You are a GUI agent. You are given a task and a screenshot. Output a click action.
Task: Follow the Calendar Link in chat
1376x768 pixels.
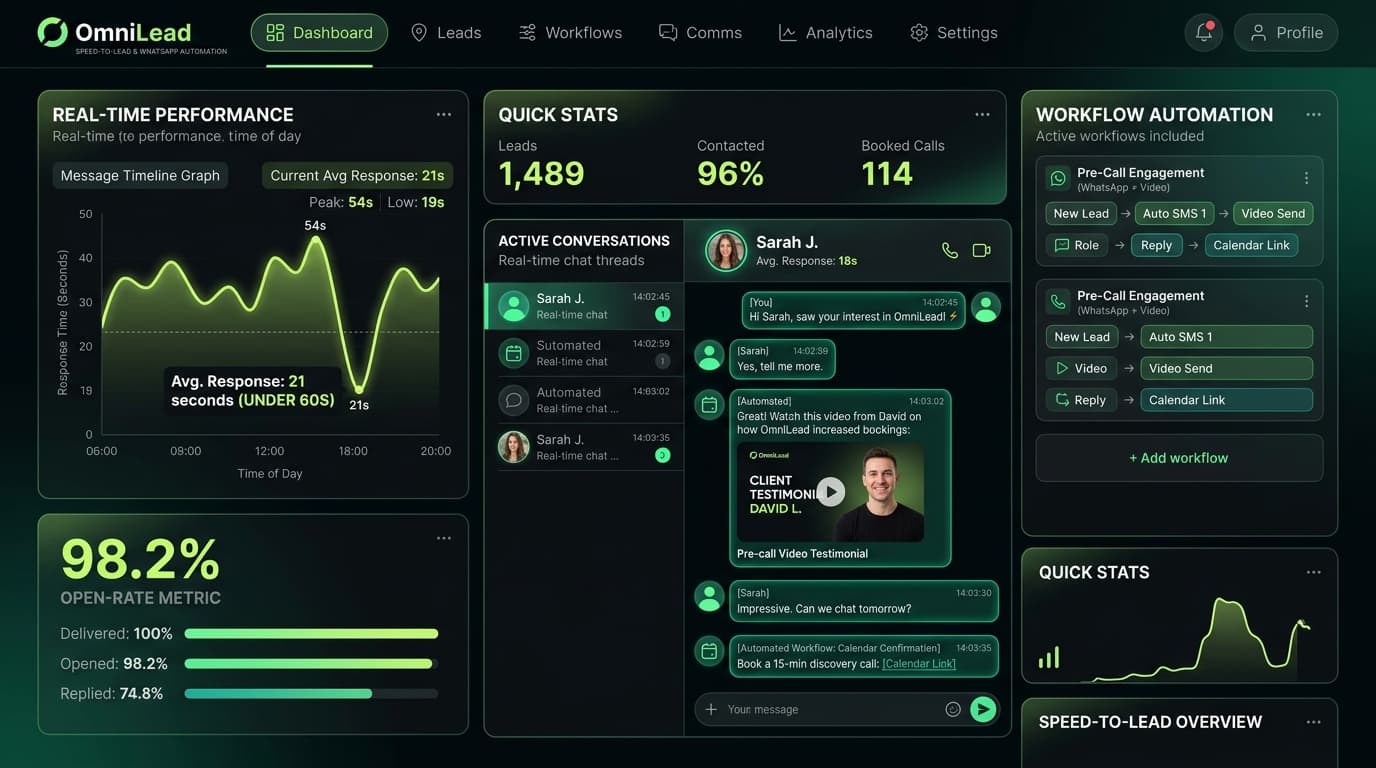point(919,664)
